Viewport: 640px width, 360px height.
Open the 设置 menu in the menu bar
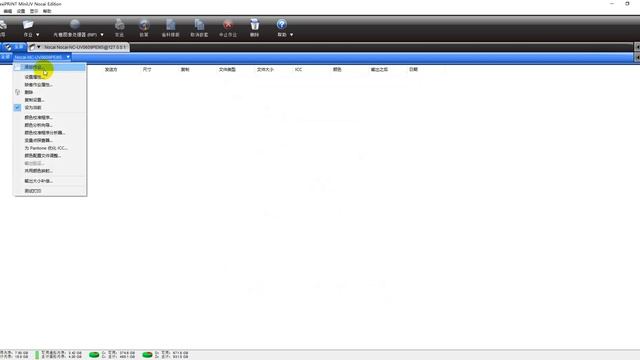coord(21,11)
